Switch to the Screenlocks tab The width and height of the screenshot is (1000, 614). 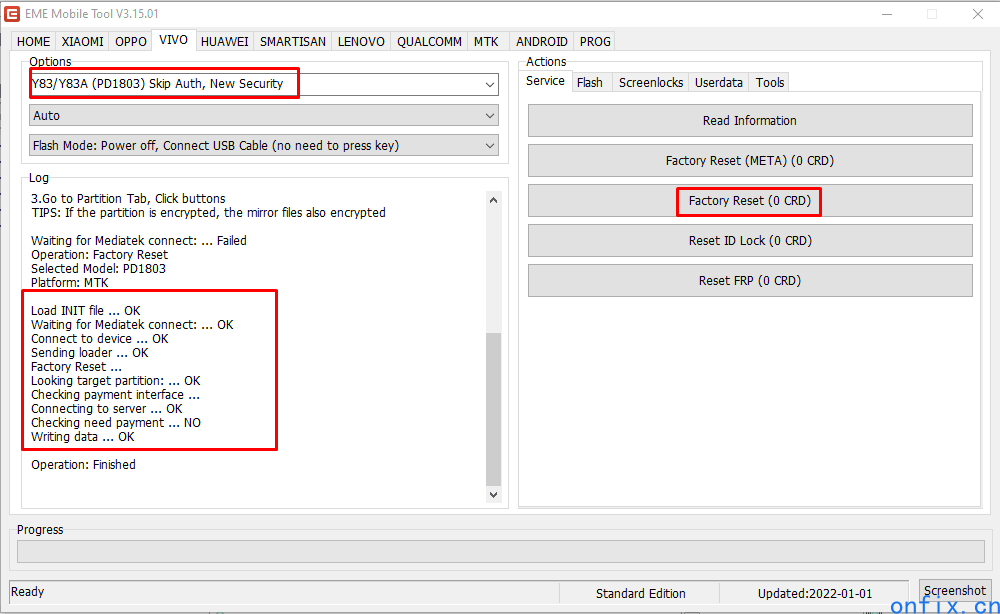[651, 82]
